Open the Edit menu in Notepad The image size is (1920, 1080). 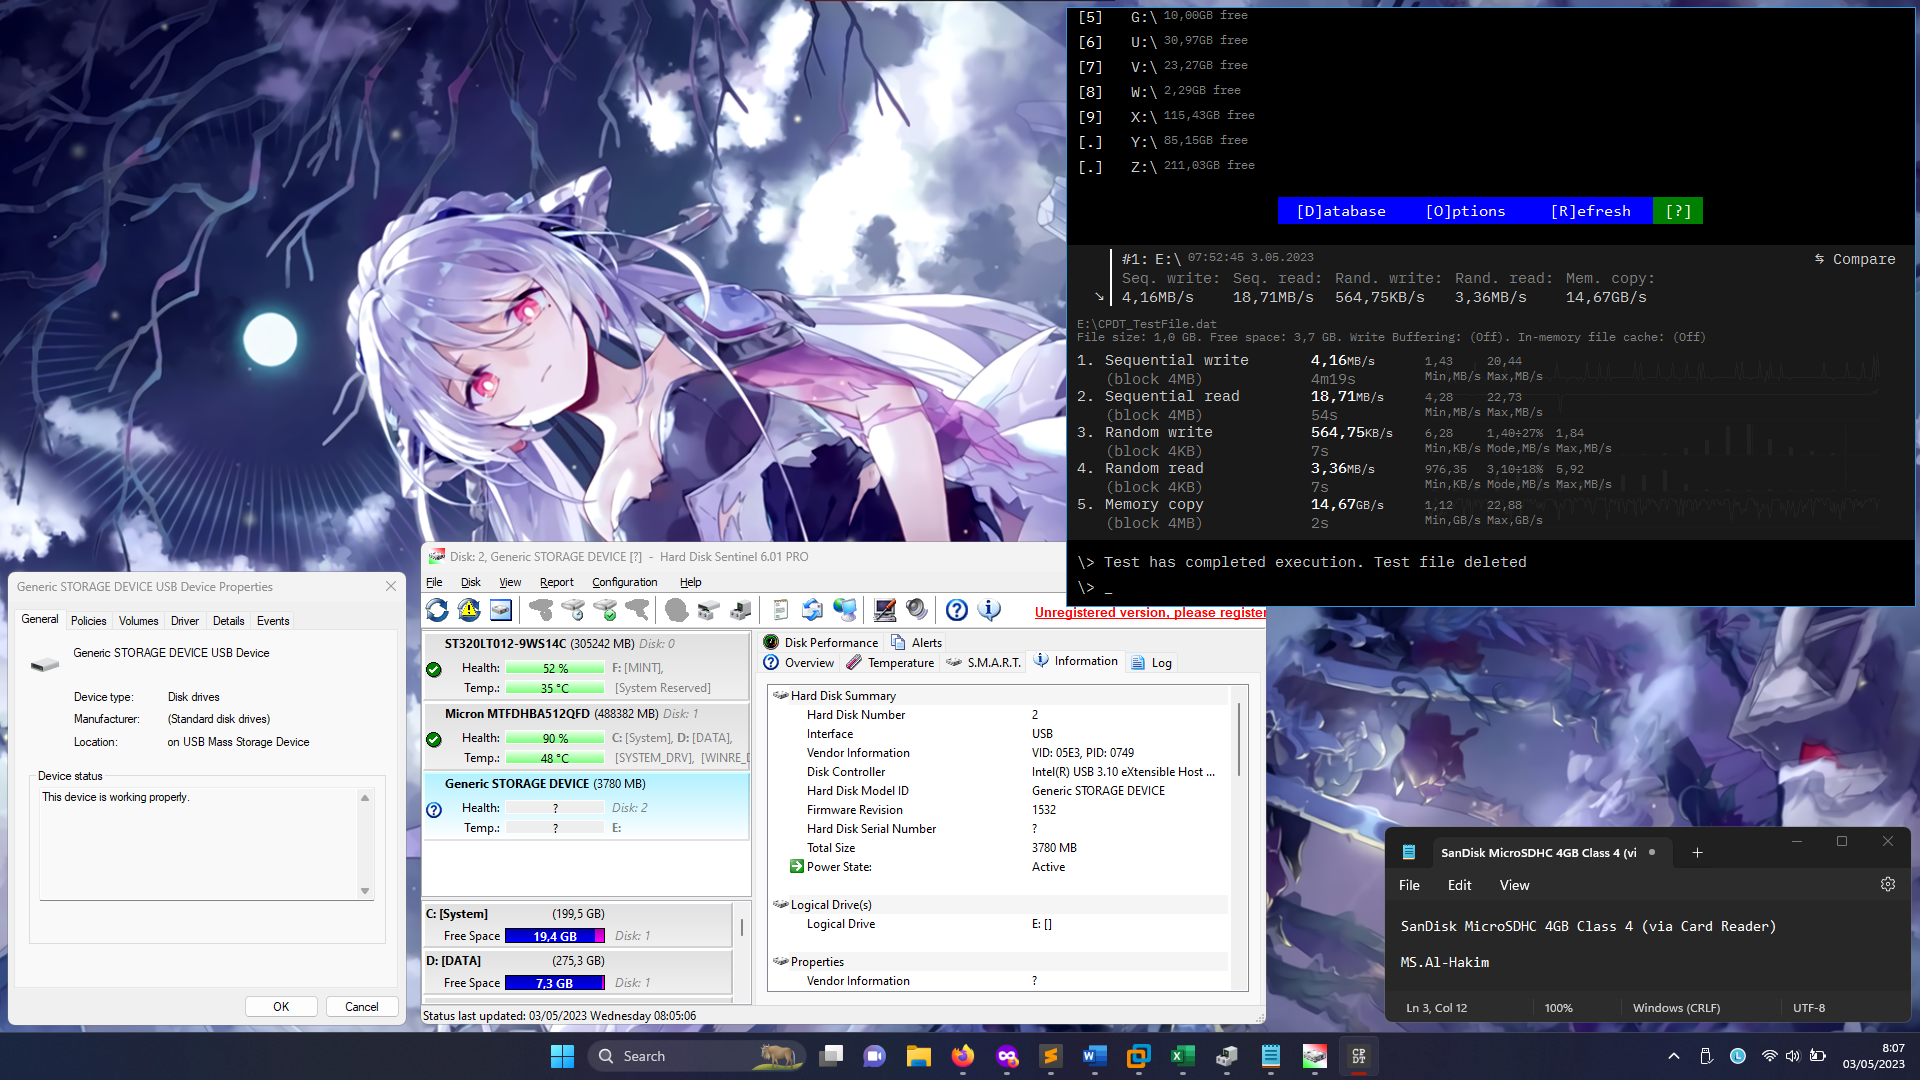[1459, 885]
